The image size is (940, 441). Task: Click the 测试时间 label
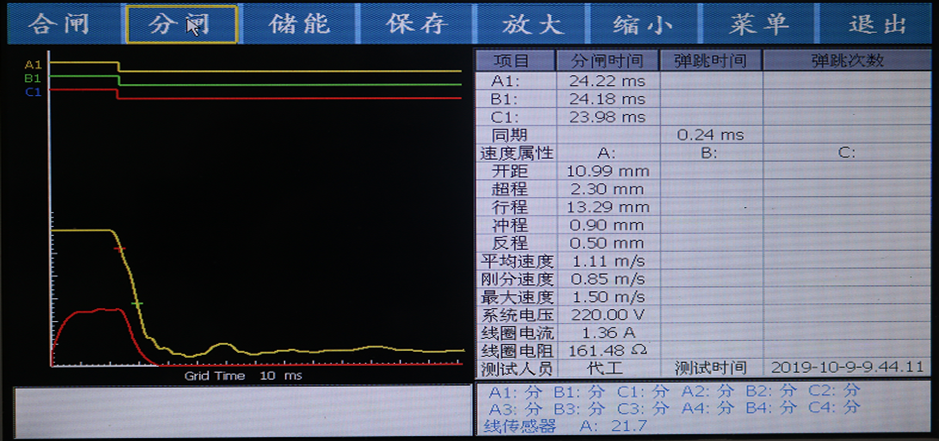(710, 367)
